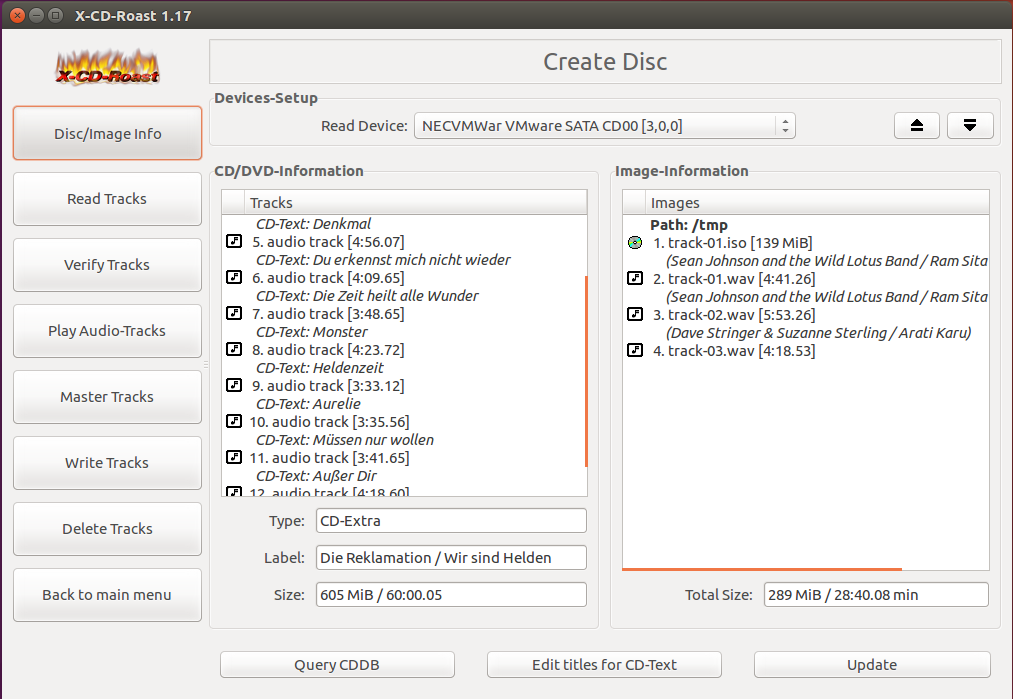Select the disc icon for track-01.iso

click(x=635, y=243)
